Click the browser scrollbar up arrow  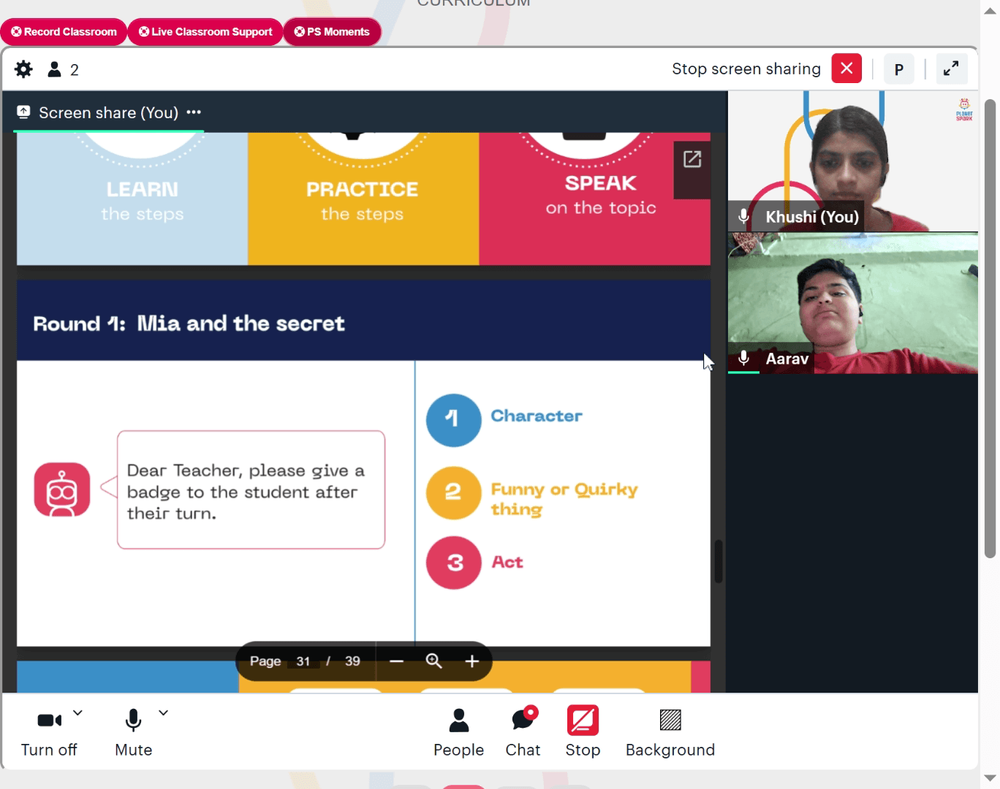[990, 10]
